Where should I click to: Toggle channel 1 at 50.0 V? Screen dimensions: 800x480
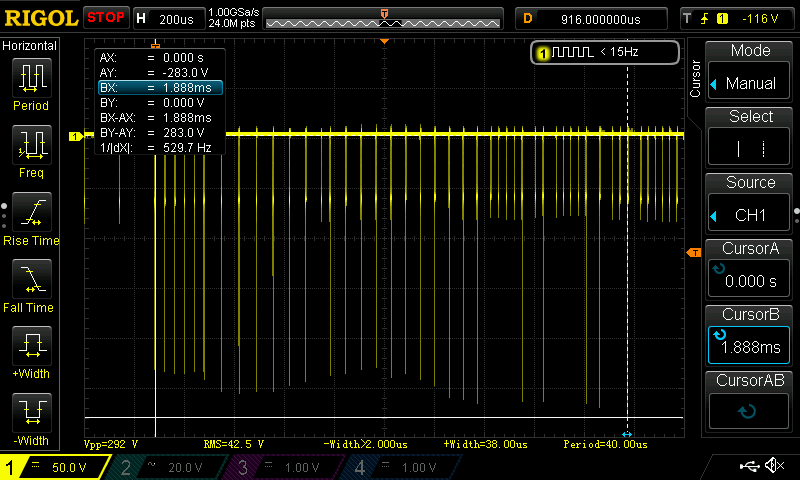click(57, 467)
